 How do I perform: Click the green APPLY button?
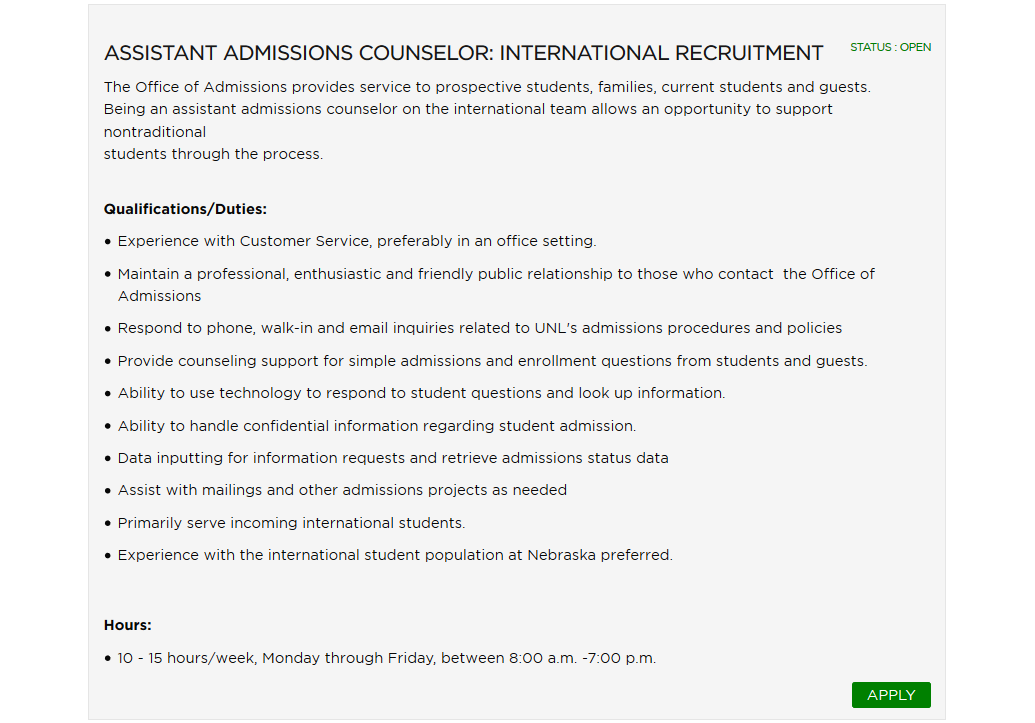click(x=890, y=695)
